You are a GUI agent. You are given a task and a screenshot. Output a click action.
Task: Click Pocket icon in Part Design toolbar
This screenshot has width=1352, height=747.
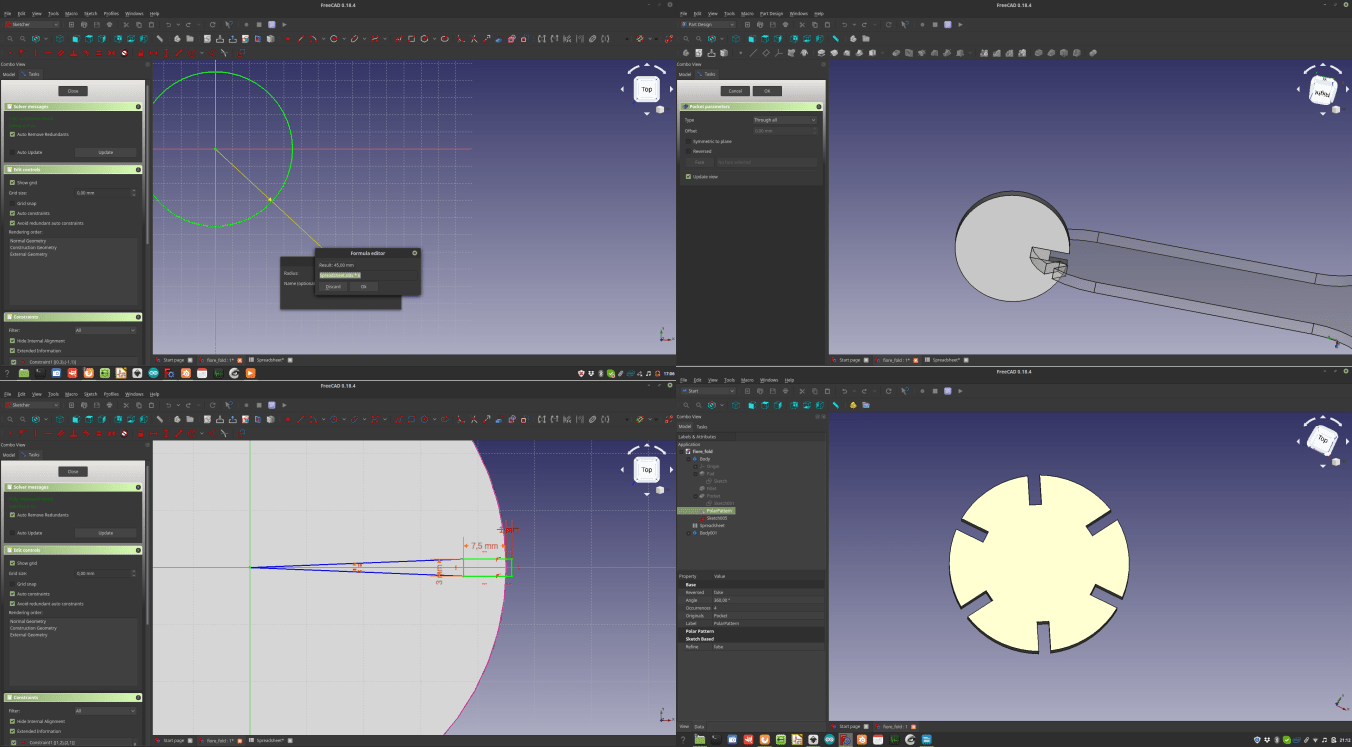click(x=896, y=53)
